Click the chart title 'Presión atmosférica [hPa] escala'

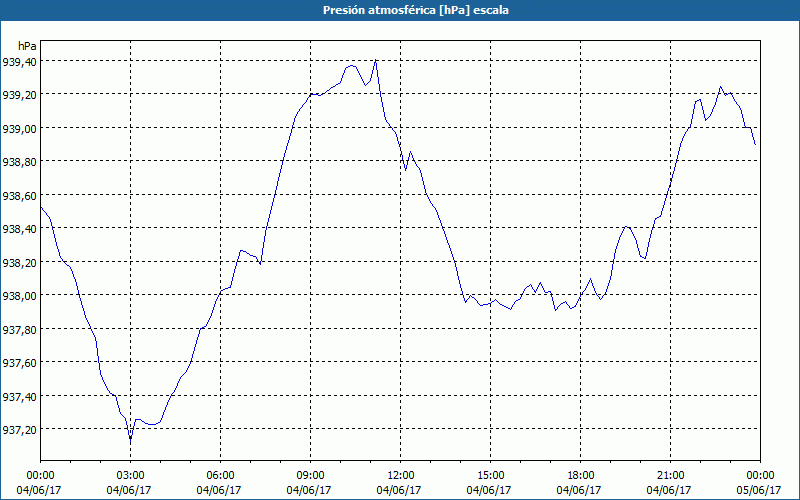415,10
